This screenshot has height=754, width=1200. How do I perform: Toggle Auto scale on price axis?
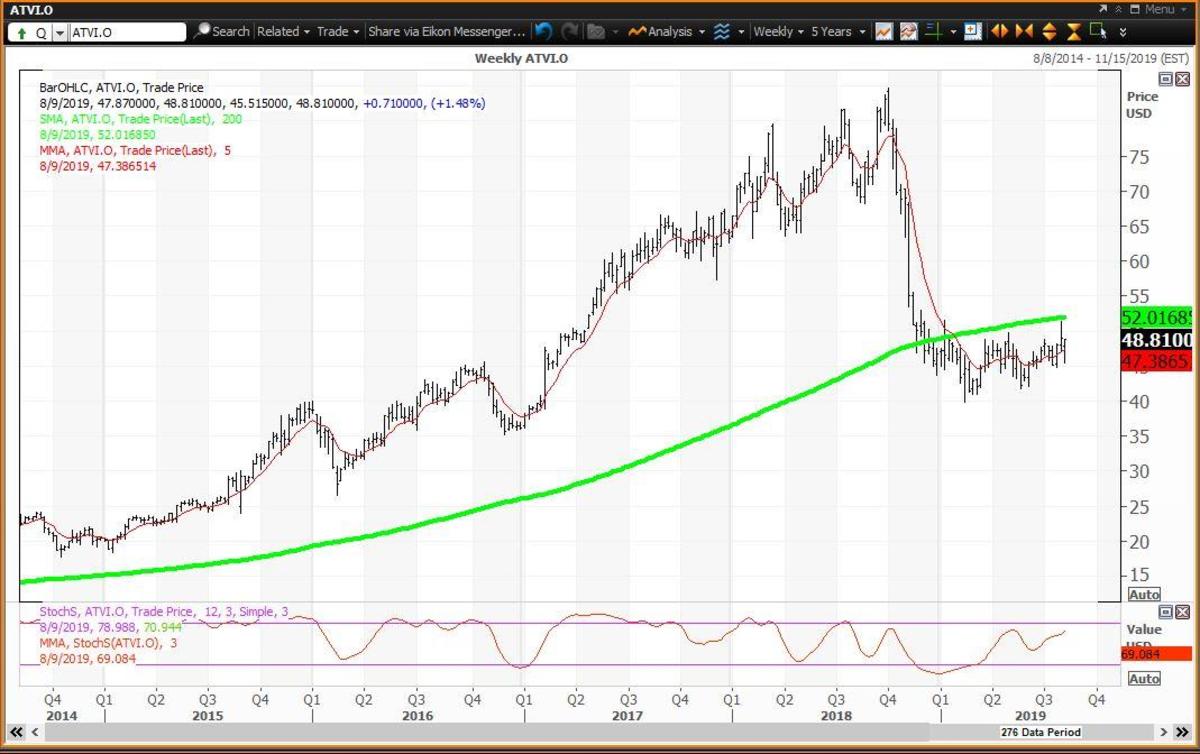1144,594
